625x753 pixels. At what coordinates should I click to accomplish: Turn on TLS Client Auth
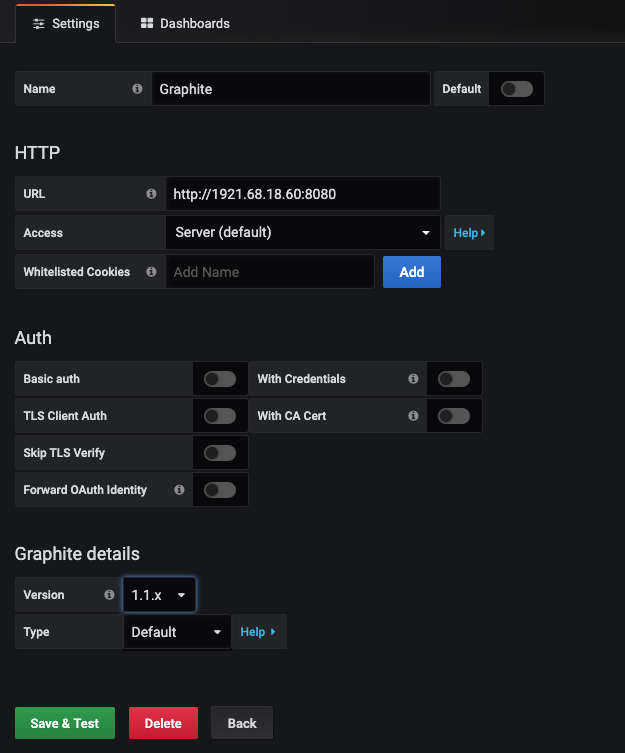[220, 416]
